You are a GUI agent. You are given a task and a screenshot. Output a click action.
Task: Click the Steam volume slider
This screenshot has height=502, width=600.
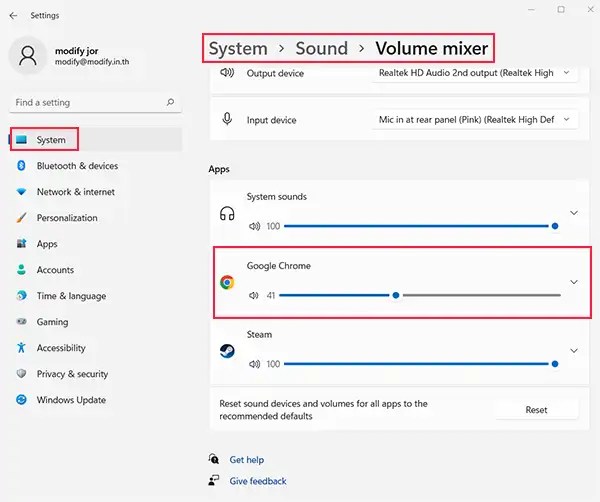(x=420, y=364)
